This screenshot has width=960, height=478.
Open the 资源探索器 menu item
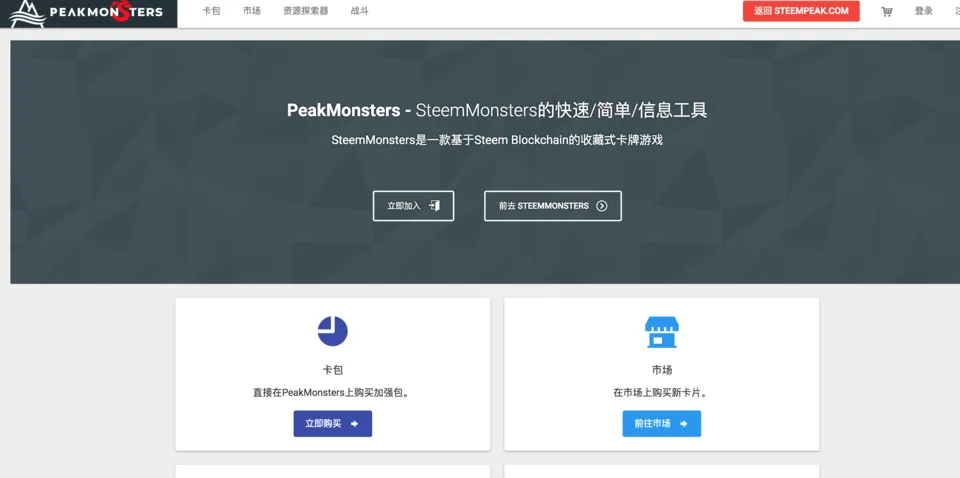point(306,11)
